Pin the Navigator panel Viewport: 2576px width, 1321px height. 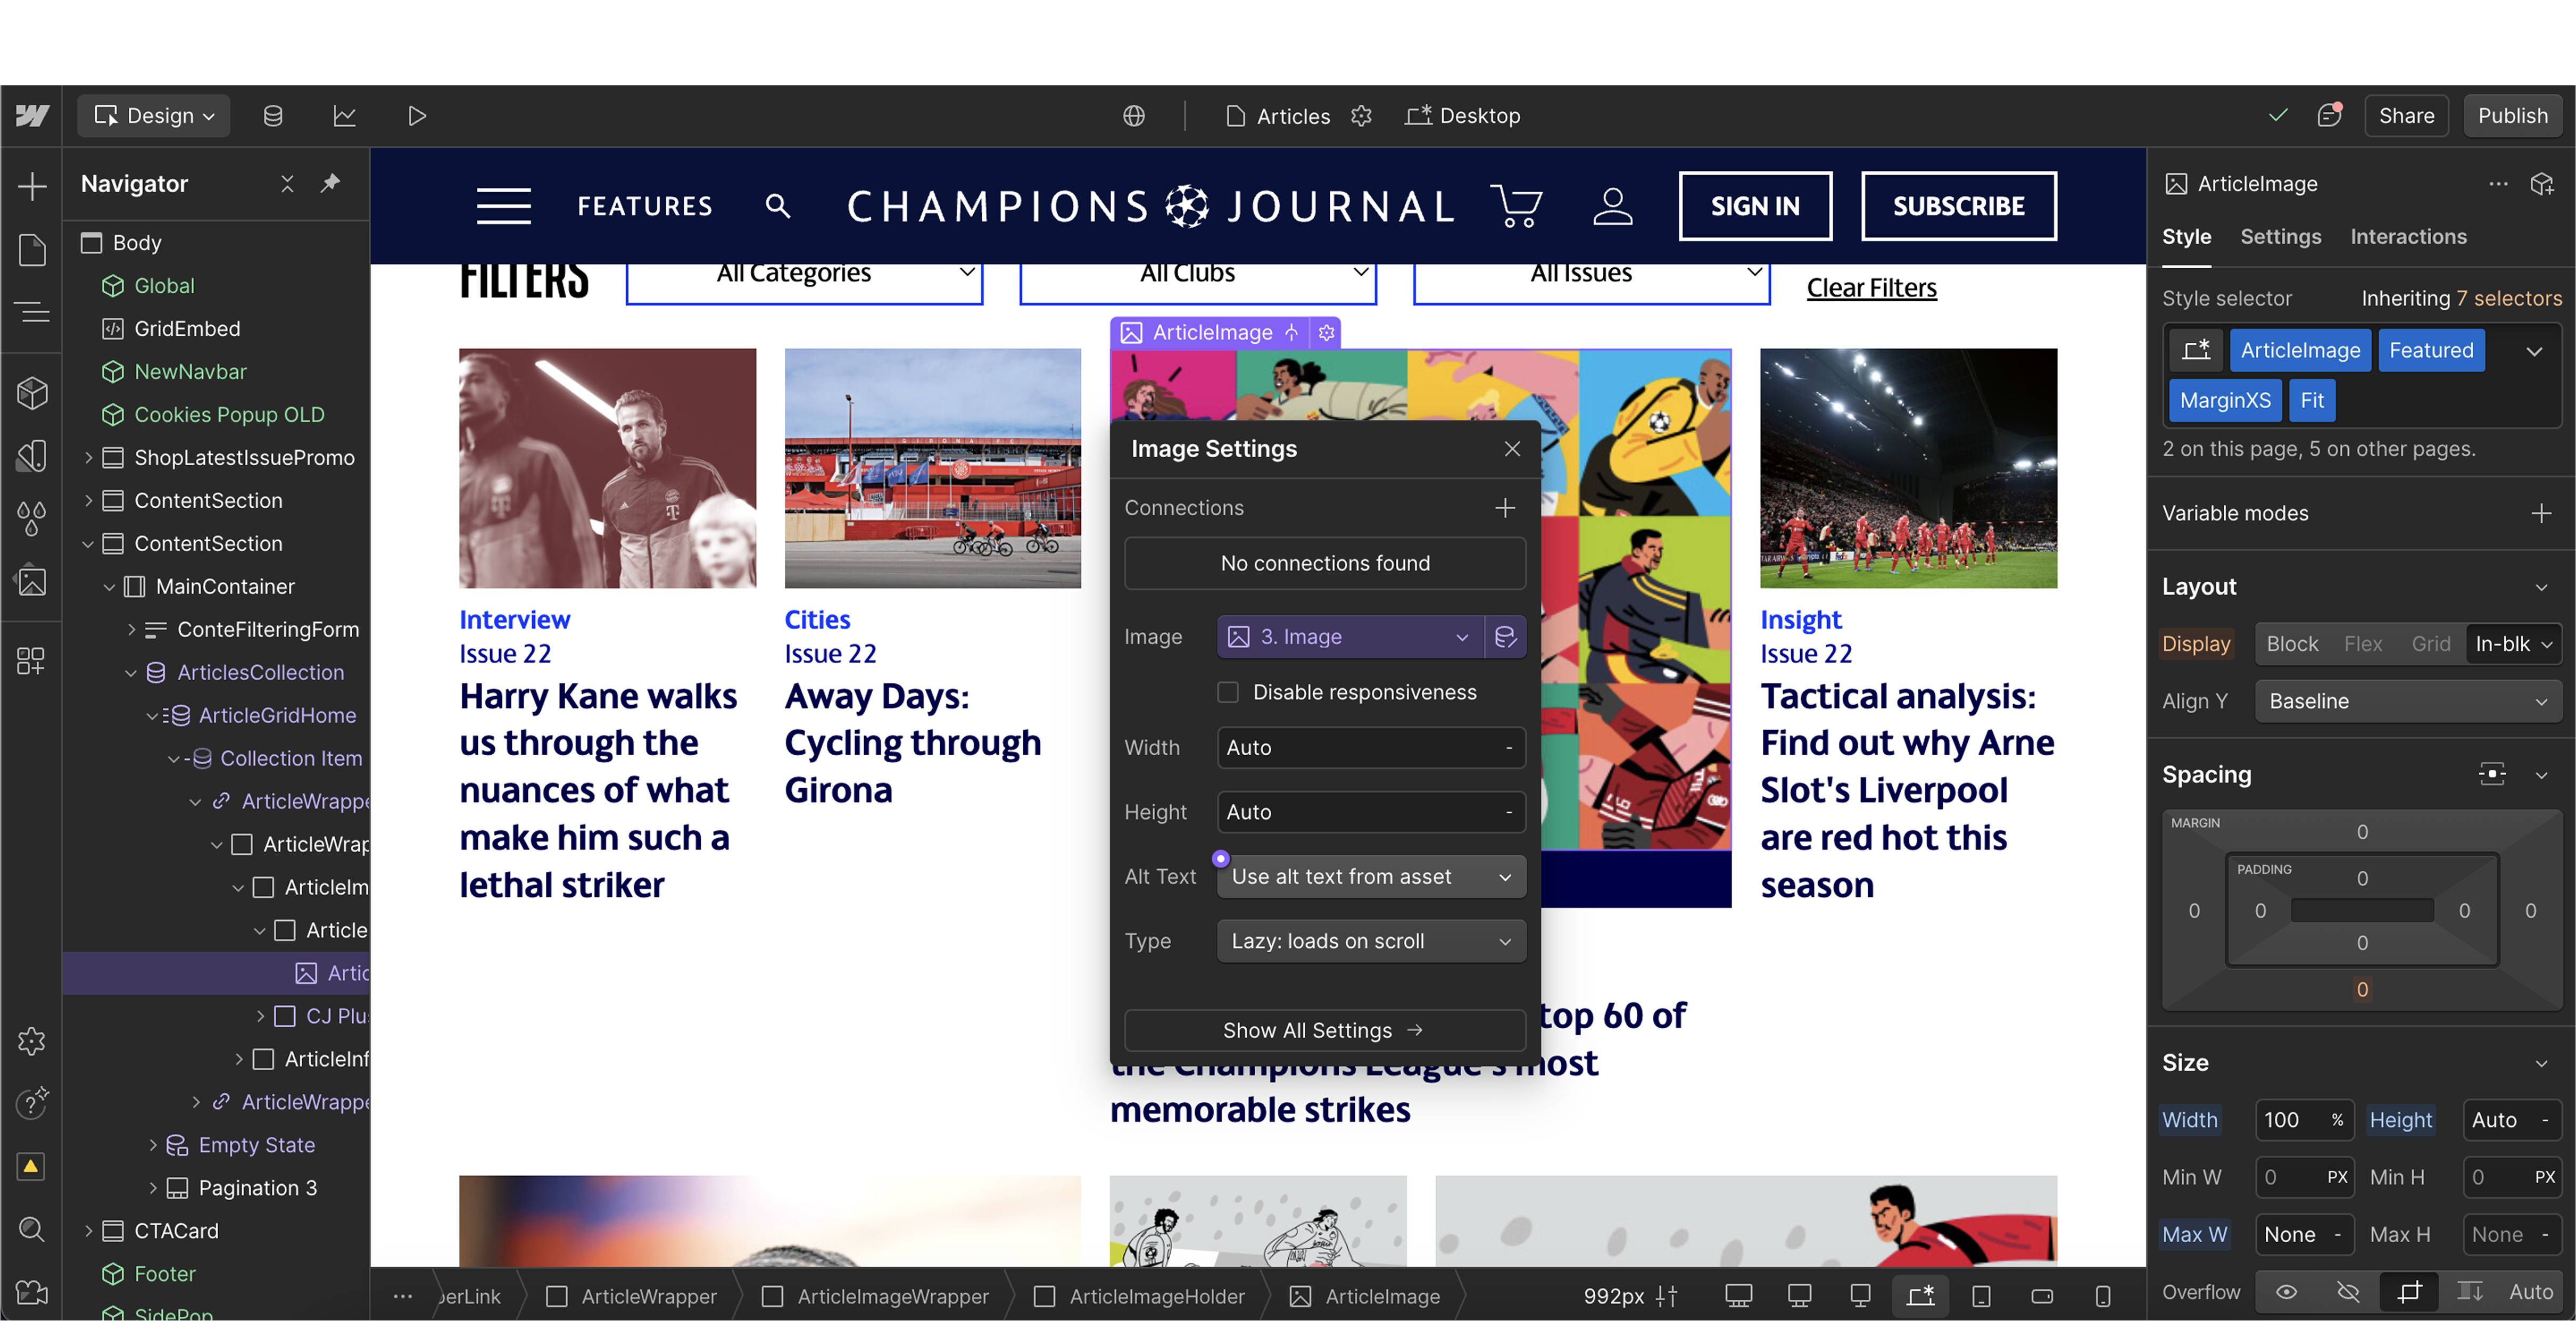[x=330, y=183]
